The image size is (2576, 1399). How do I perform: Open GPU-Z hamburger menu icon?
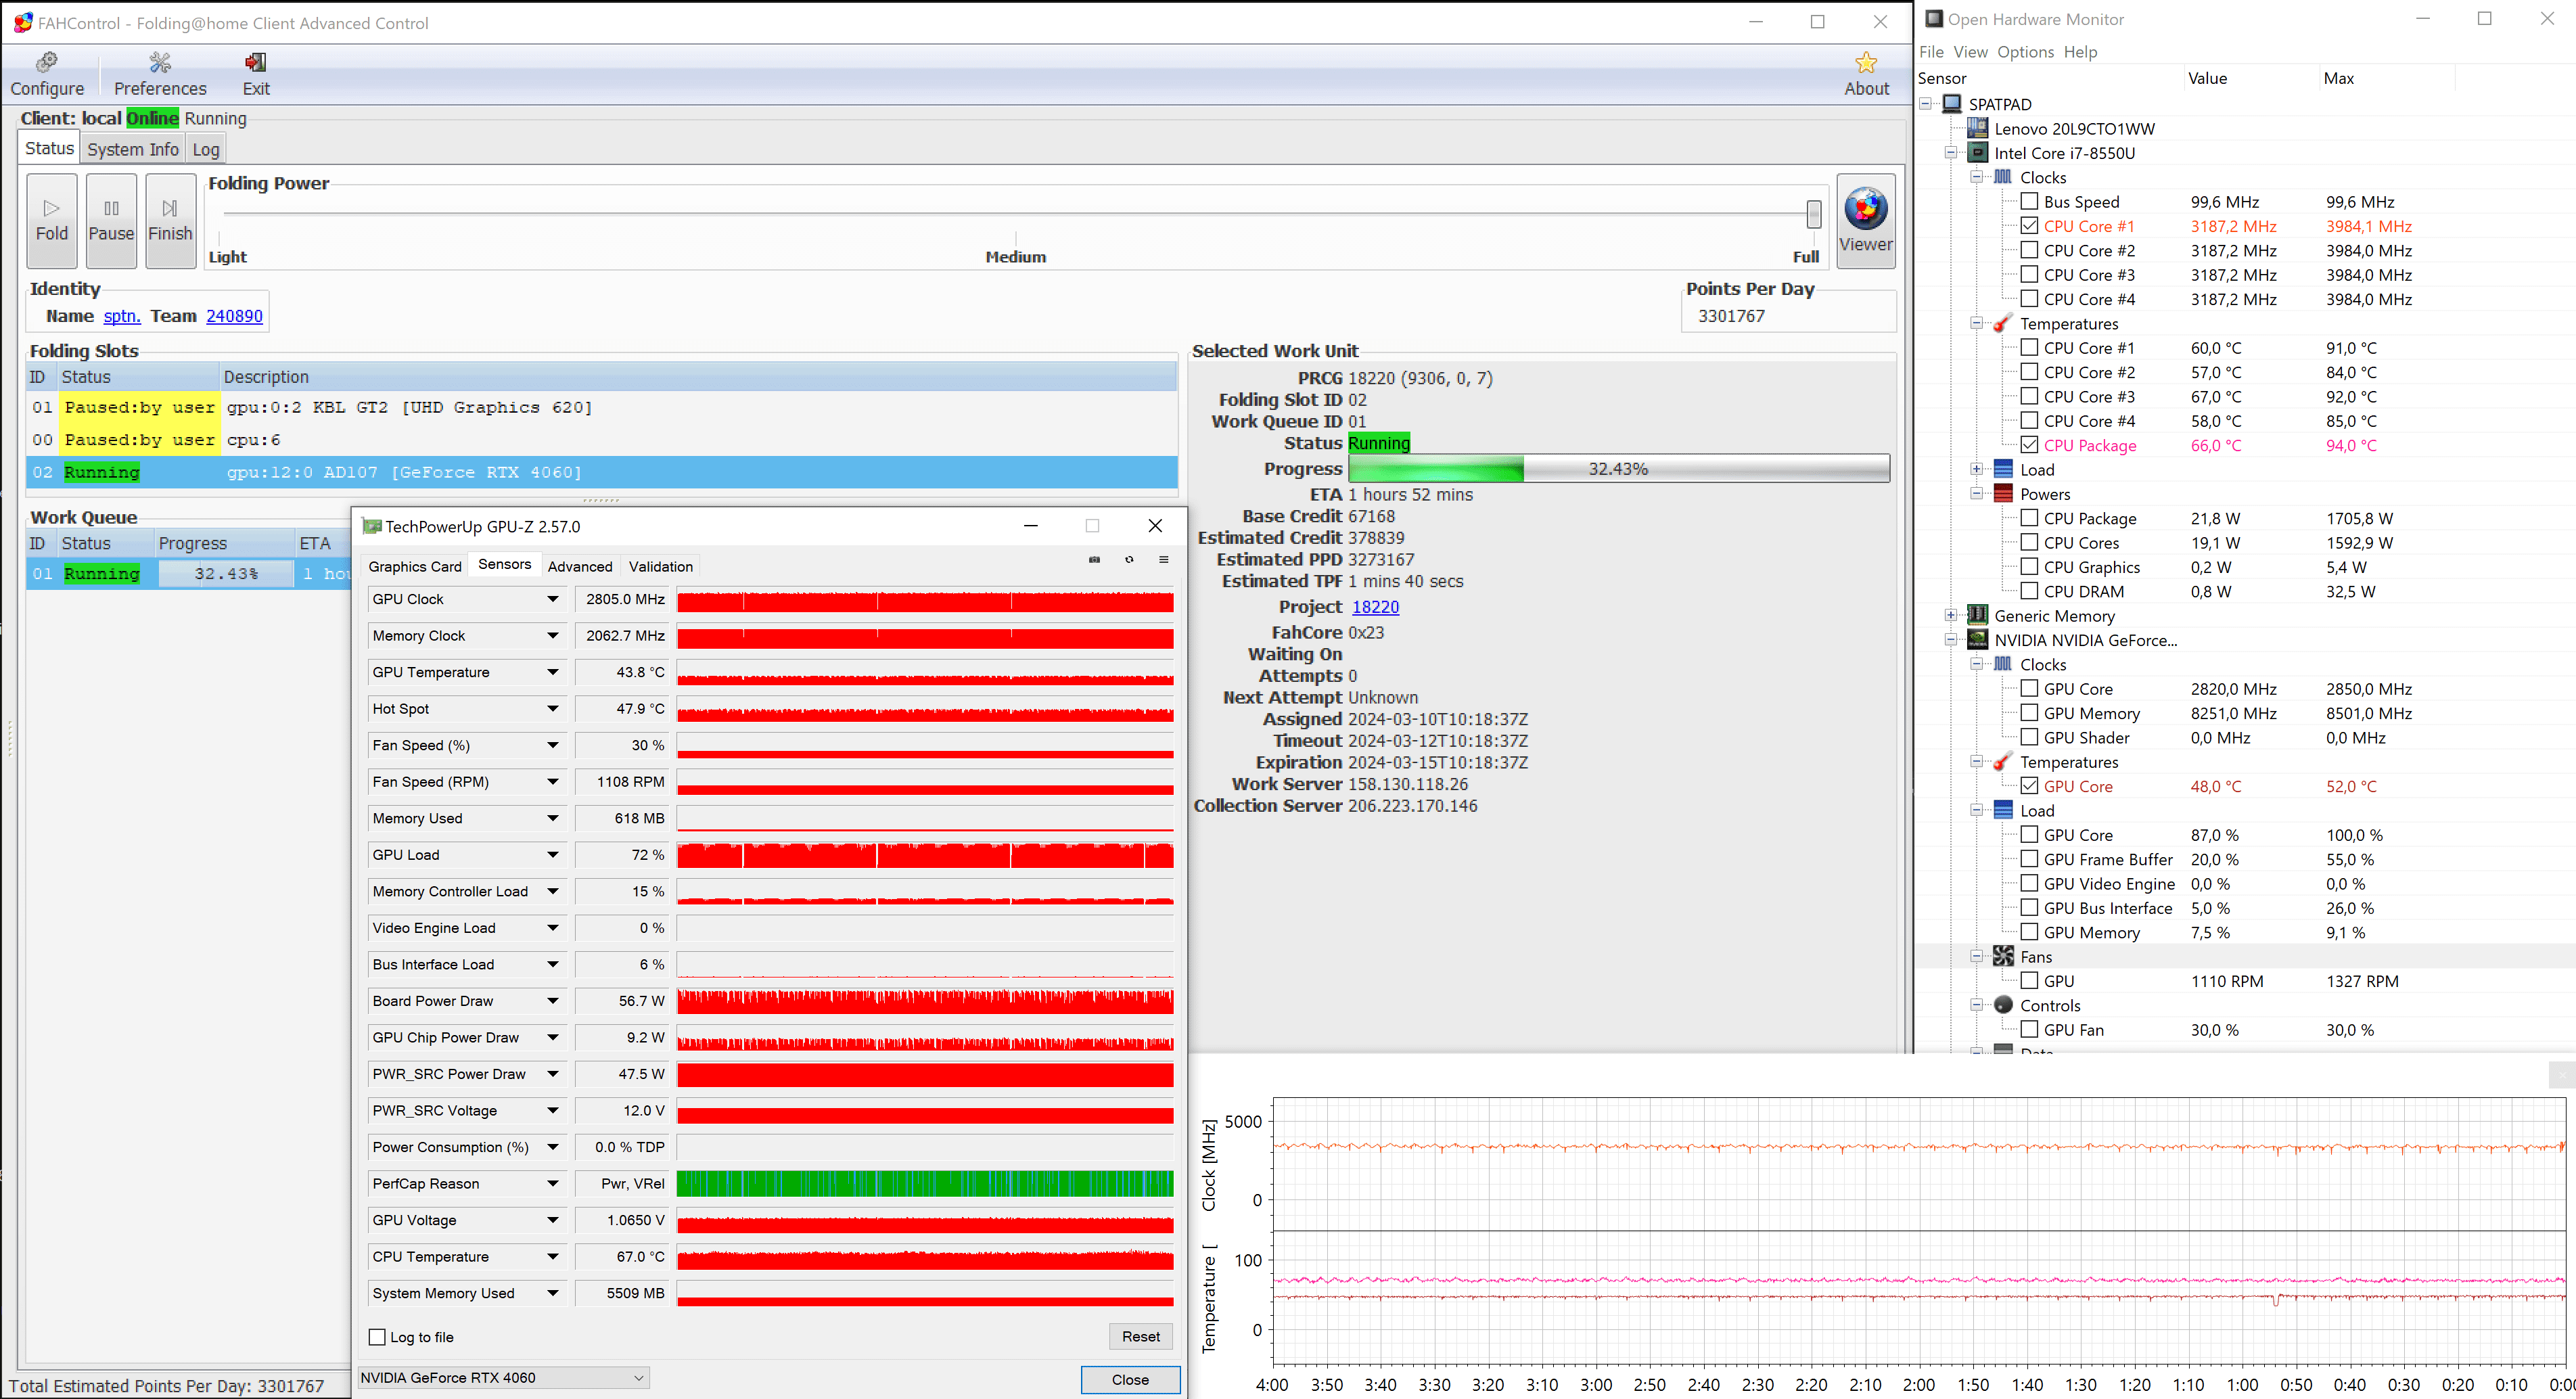pos(1163,560)
